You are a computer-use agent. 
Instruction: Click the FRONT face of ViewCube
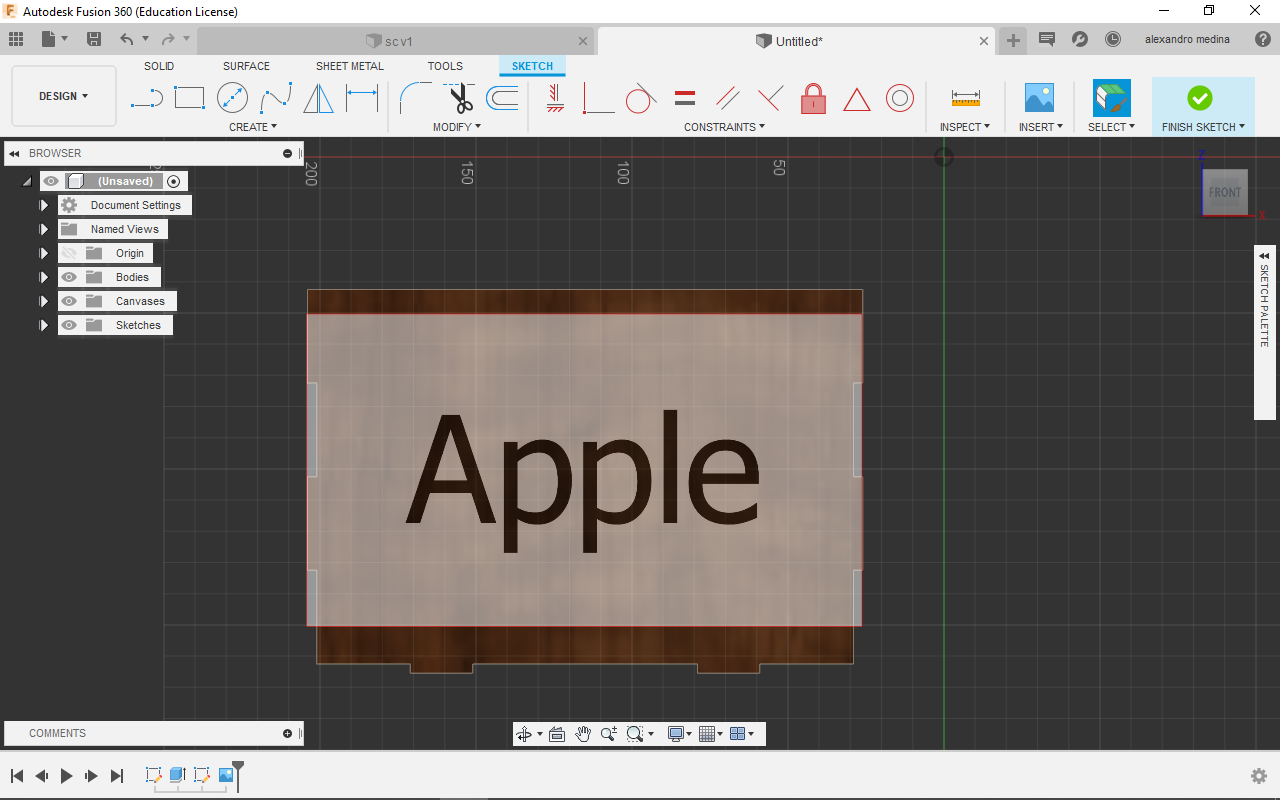coord(1225,192)
